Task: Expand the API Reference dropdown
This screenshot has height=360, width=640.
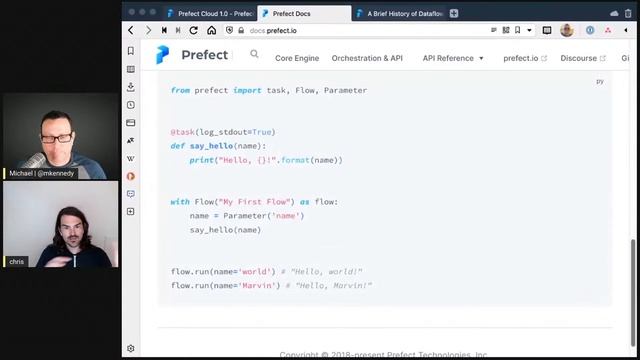Action: pyautogui.click(x=453, y=58)
